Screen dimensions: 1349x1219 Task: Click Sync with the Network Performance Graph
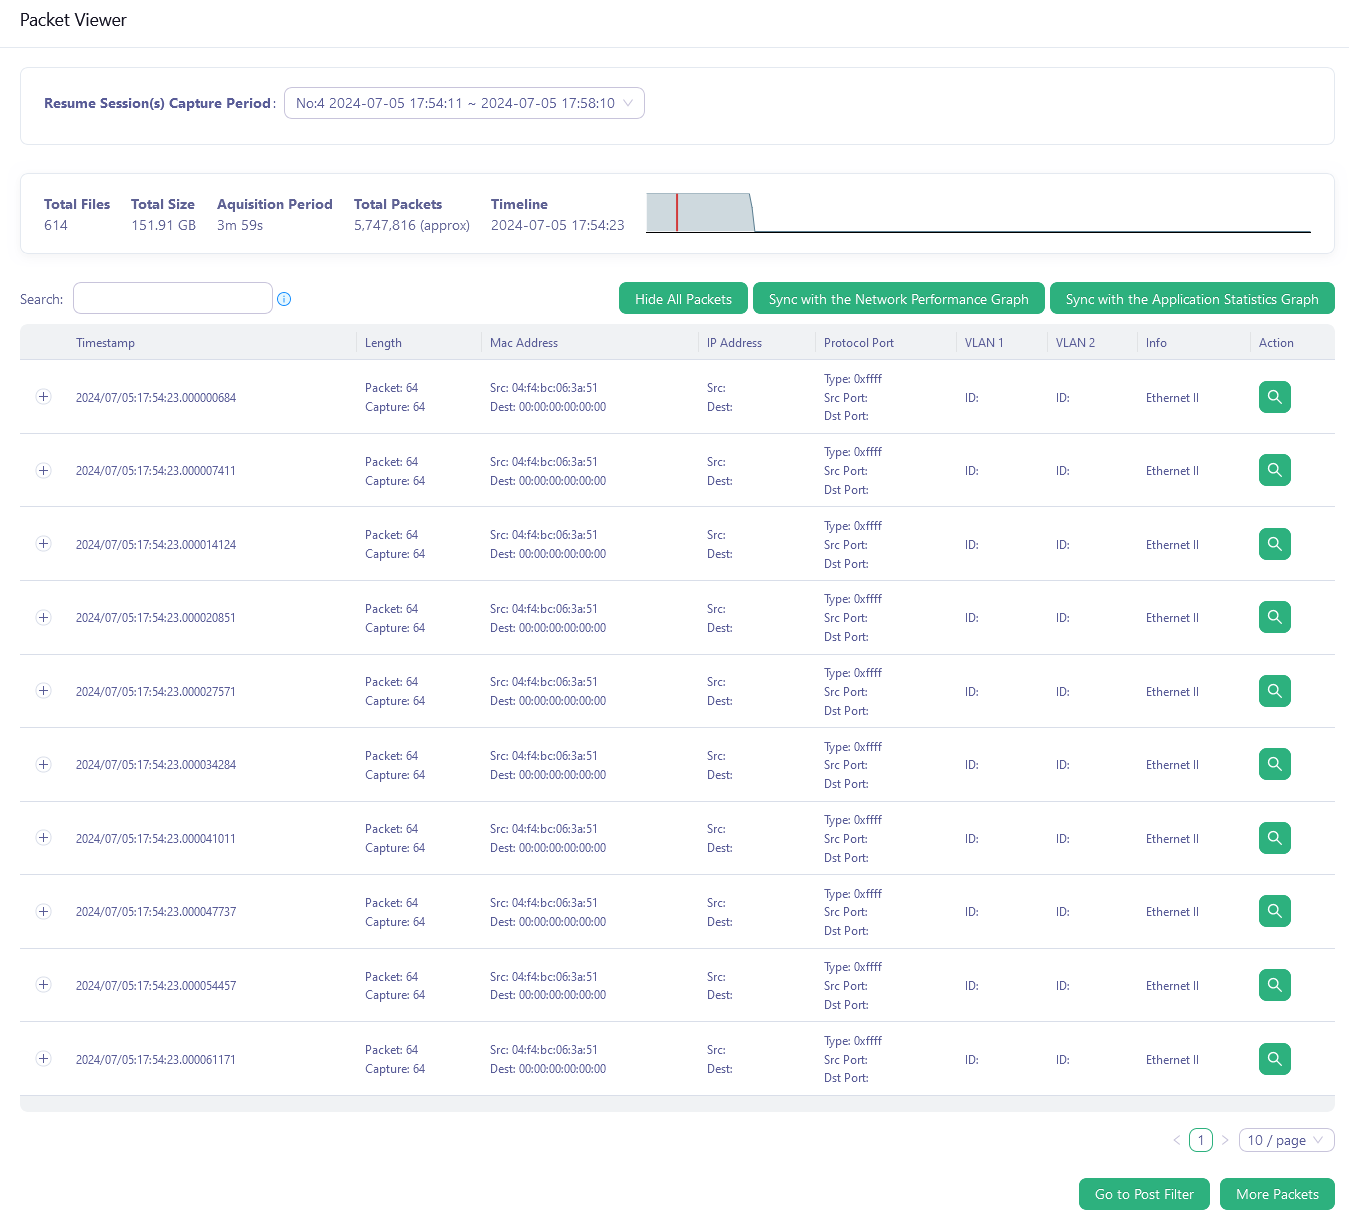(898, 299)
